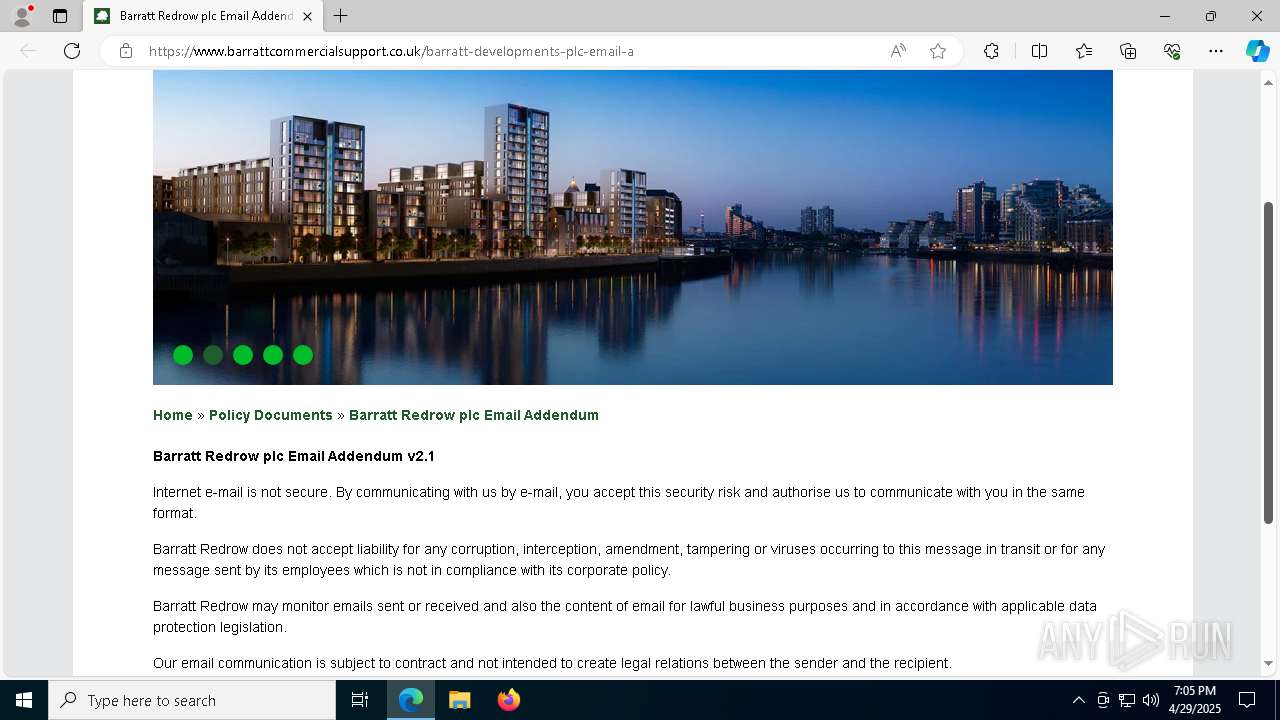Open the Windows Start menu

click(24, 700)
